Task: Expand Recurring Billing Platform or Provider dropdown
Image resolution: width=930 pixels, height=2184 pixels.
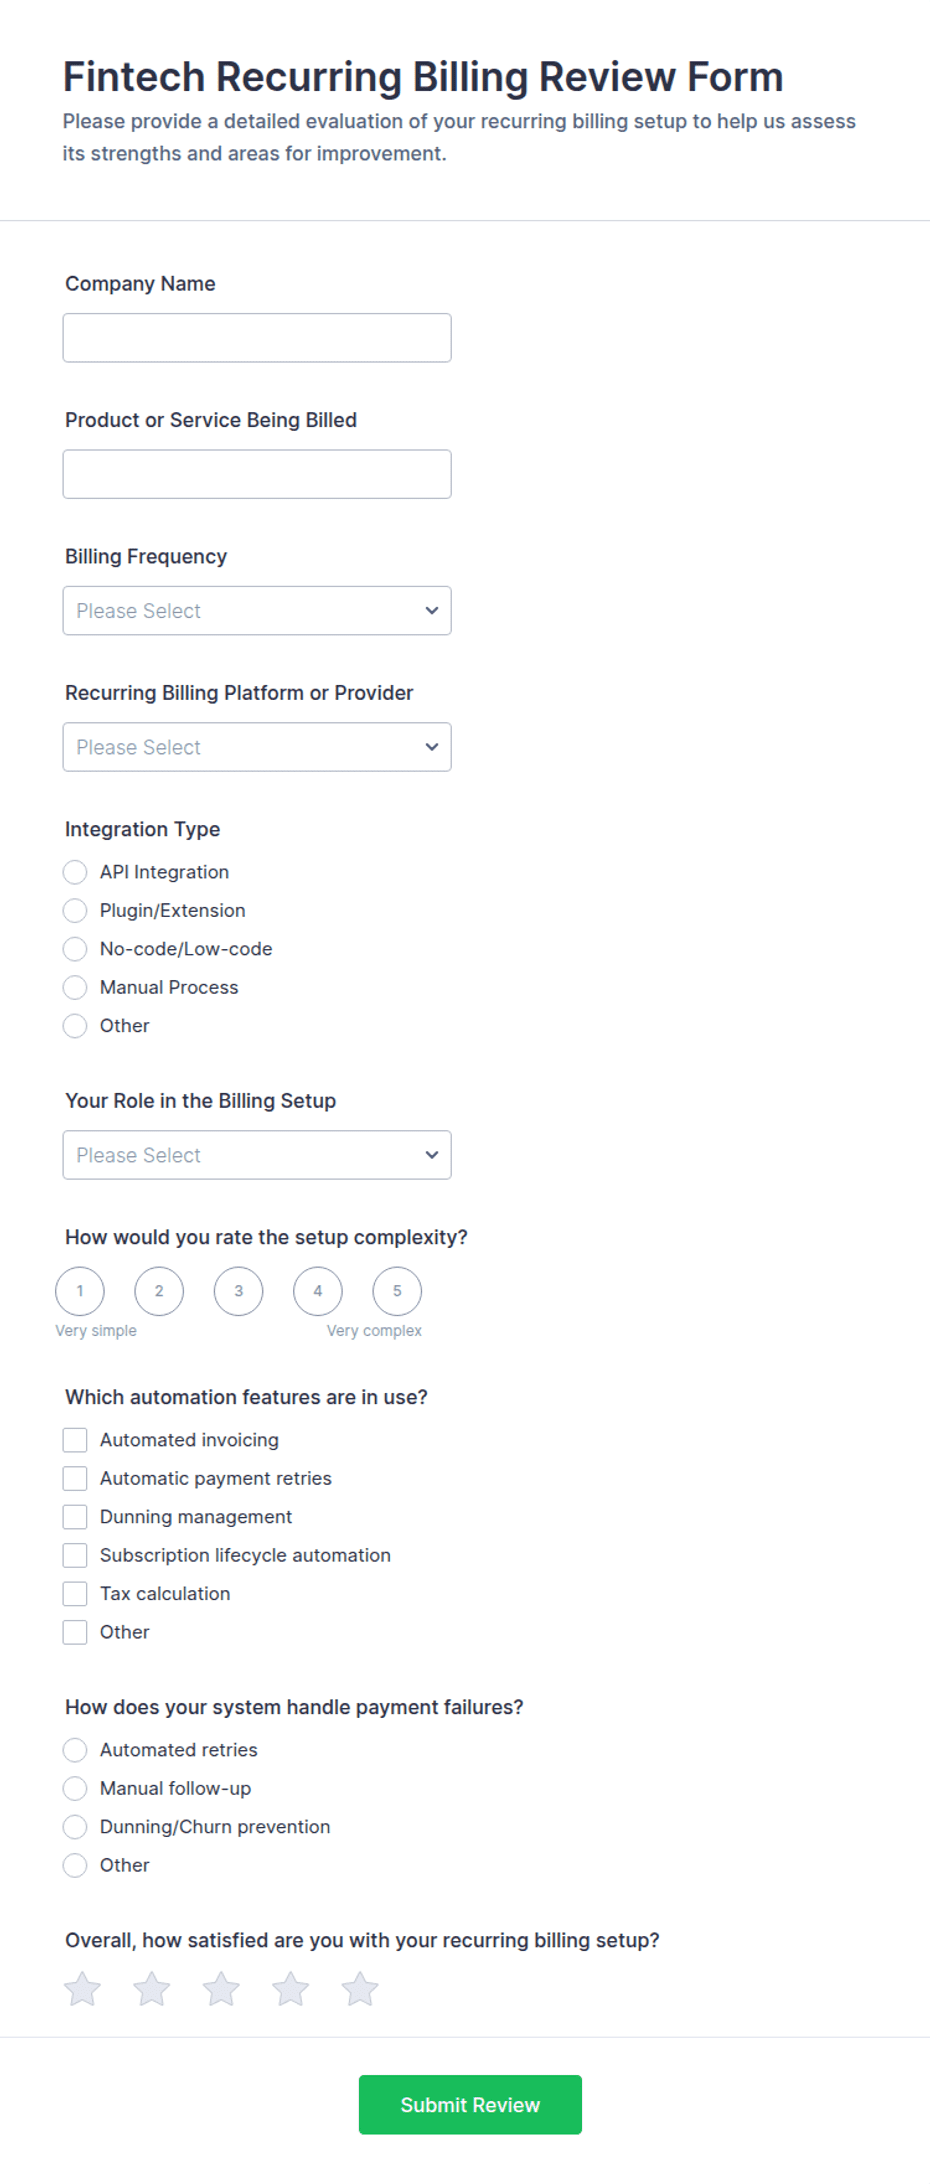Action: (257, 747)
